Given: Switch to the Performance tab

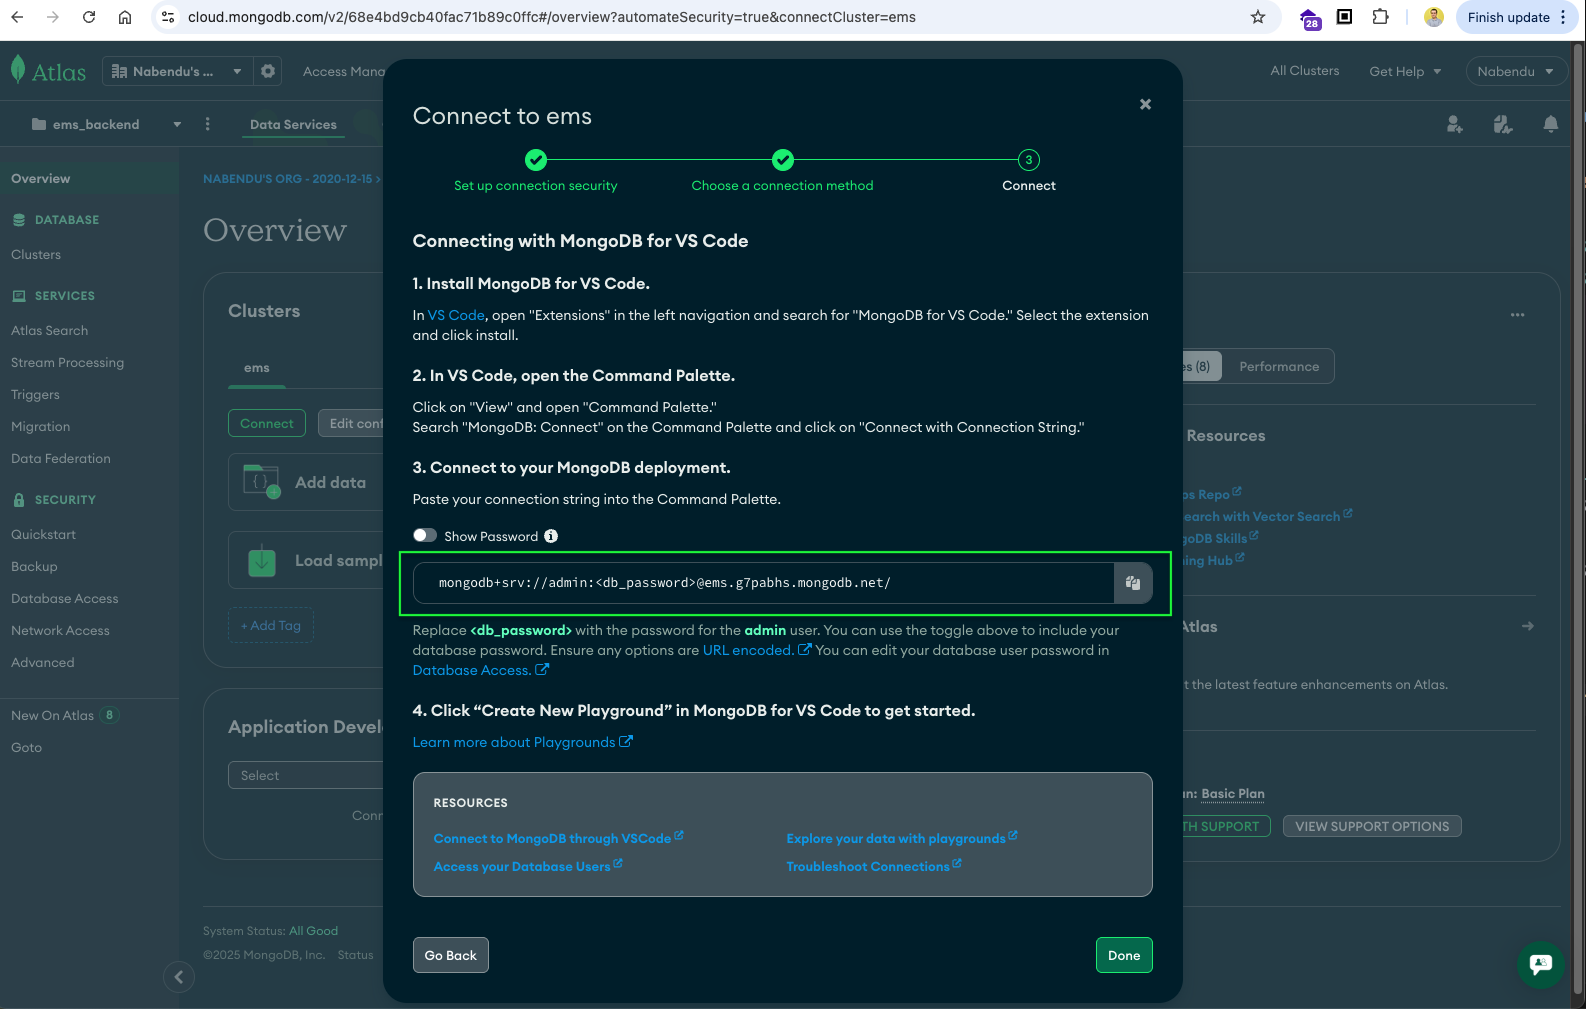Looking at the screenshot, I should pos(1278,366).
